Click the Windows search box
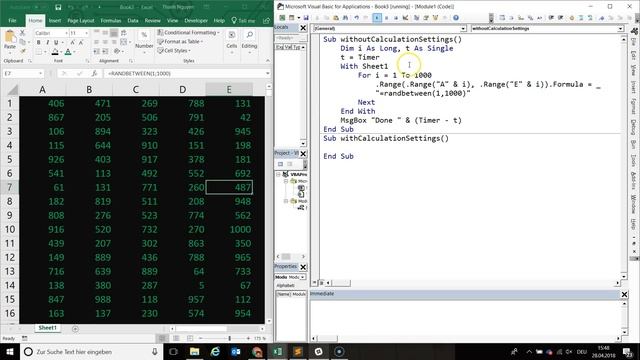The width and height of the screenshot is (640, 360). click(x=91, y=351)
